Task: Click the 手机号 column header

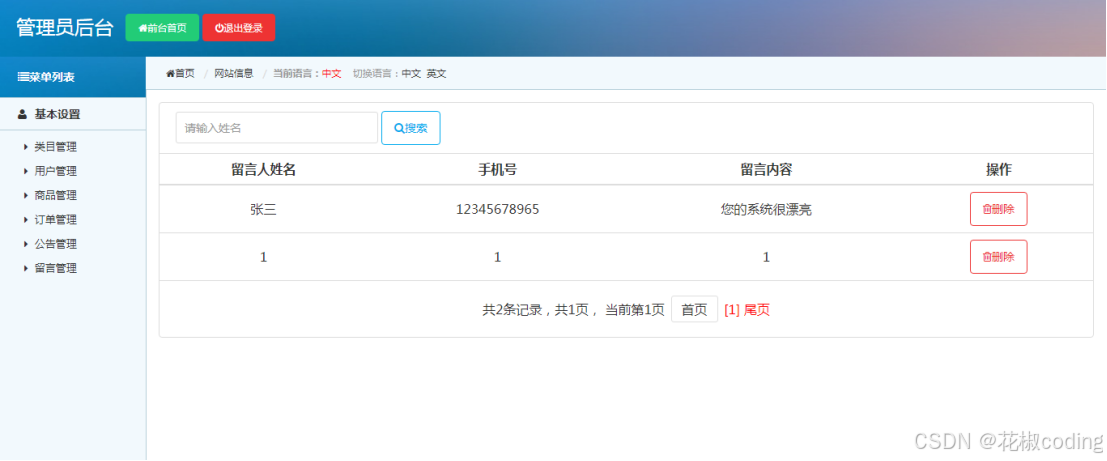Action: click(498, 169)
